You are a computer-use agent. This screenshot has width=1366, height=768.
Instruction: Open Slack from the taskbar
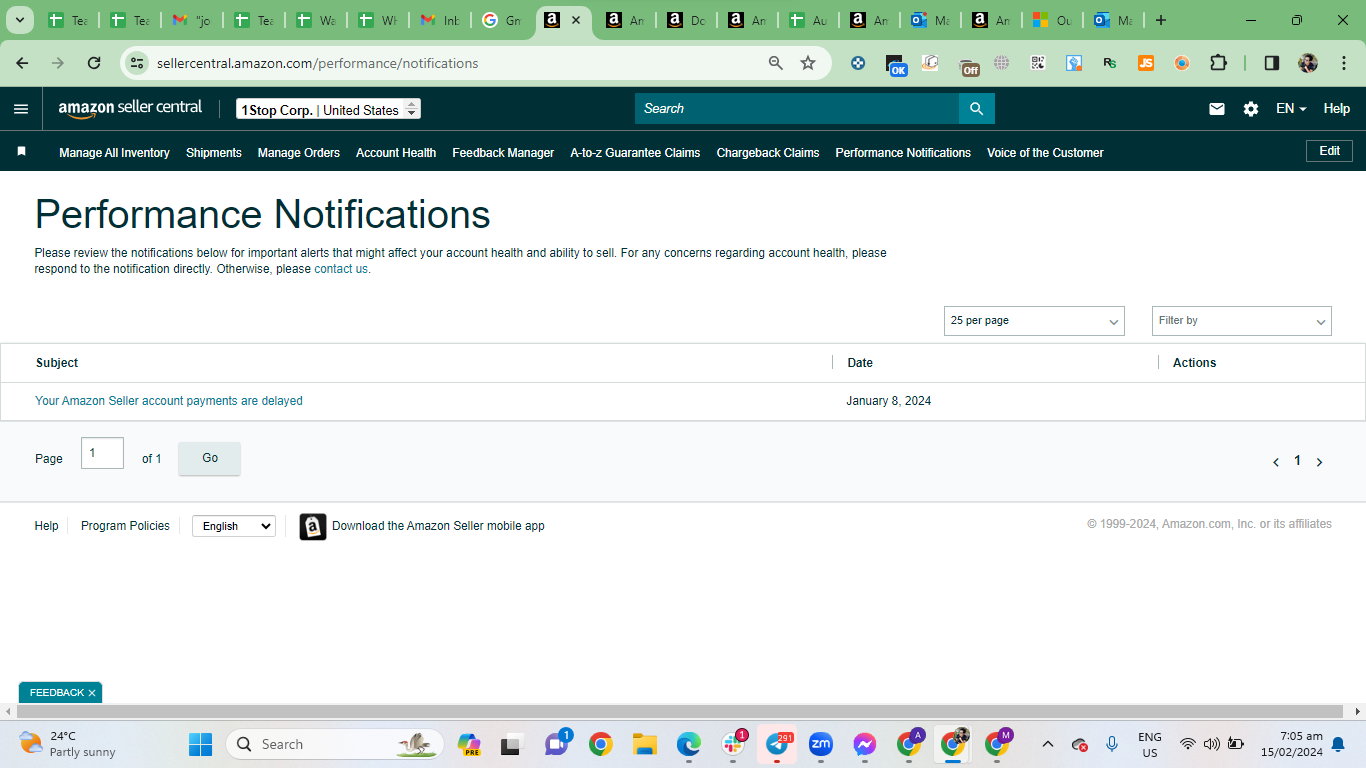click(733, 744)
